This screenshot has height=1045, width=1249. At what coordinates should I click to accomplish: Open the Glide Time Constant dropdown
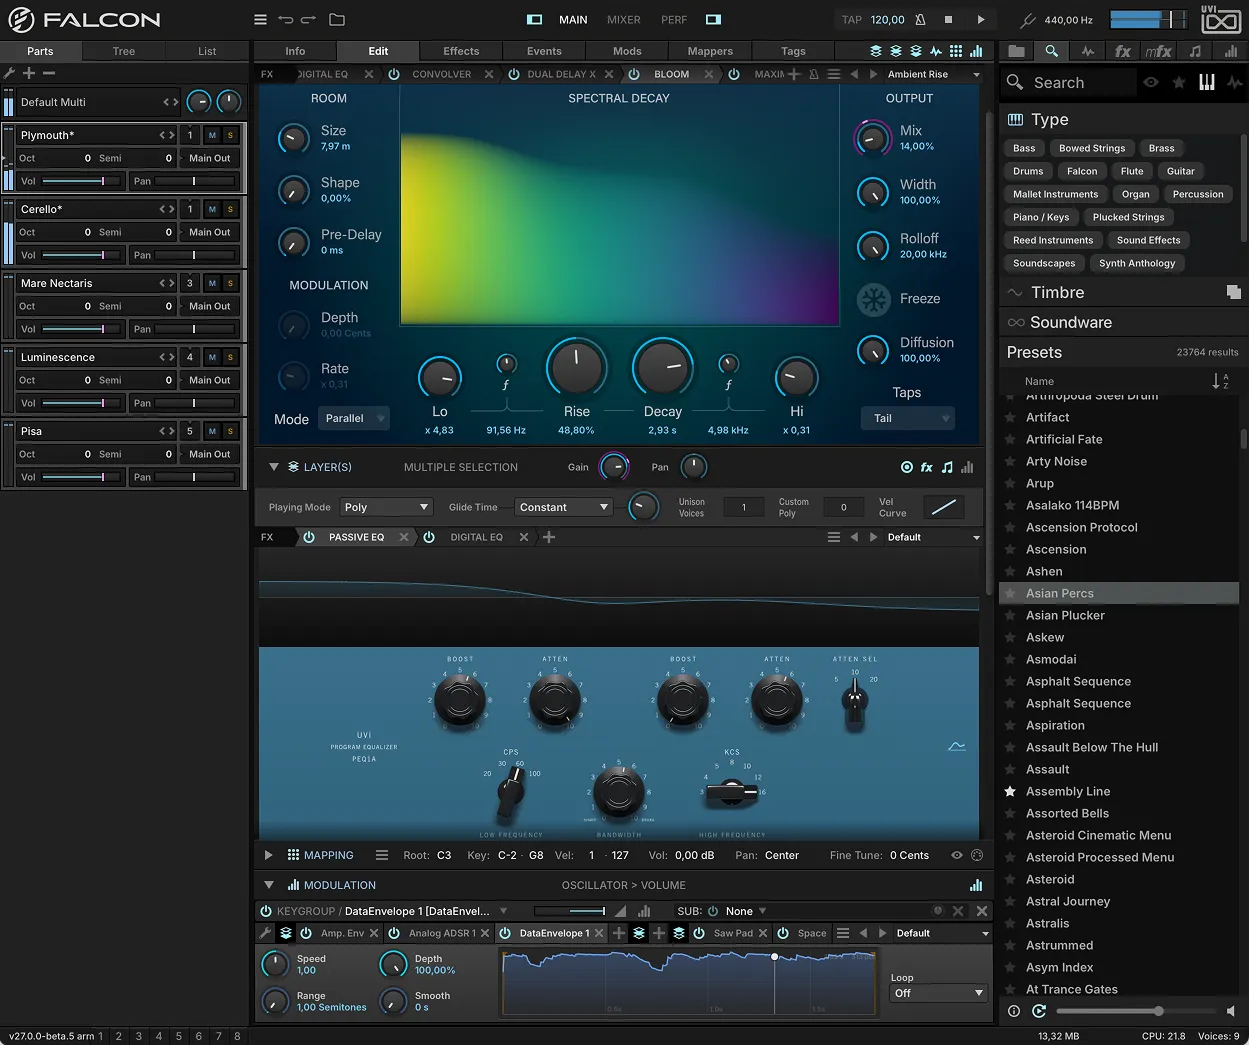[x=562, y=507]
